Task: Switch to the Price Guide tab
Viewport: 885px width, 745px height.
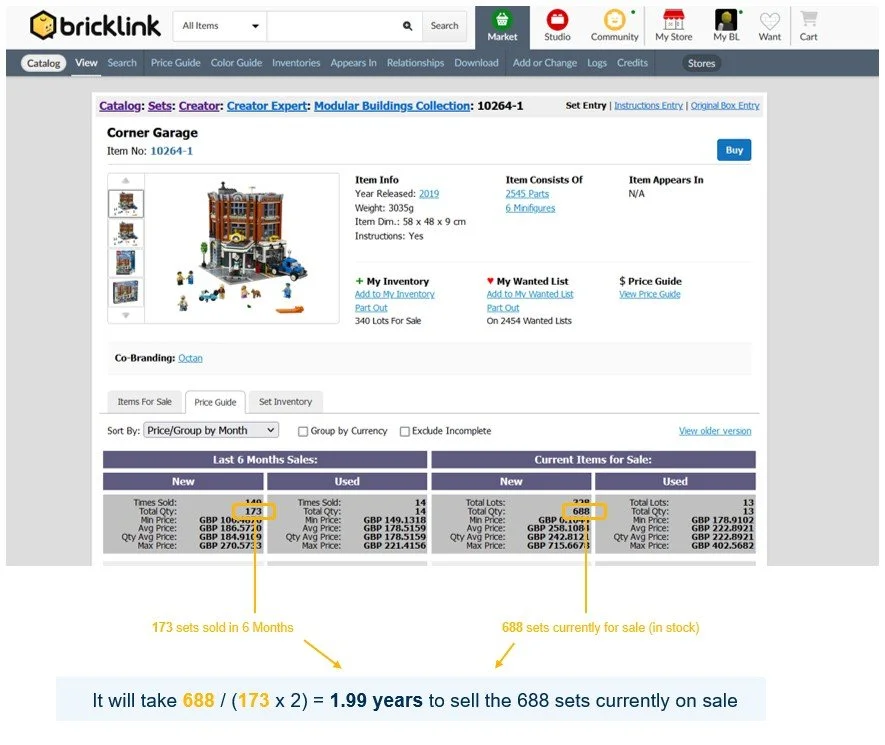Action: (x=215, y=402)
